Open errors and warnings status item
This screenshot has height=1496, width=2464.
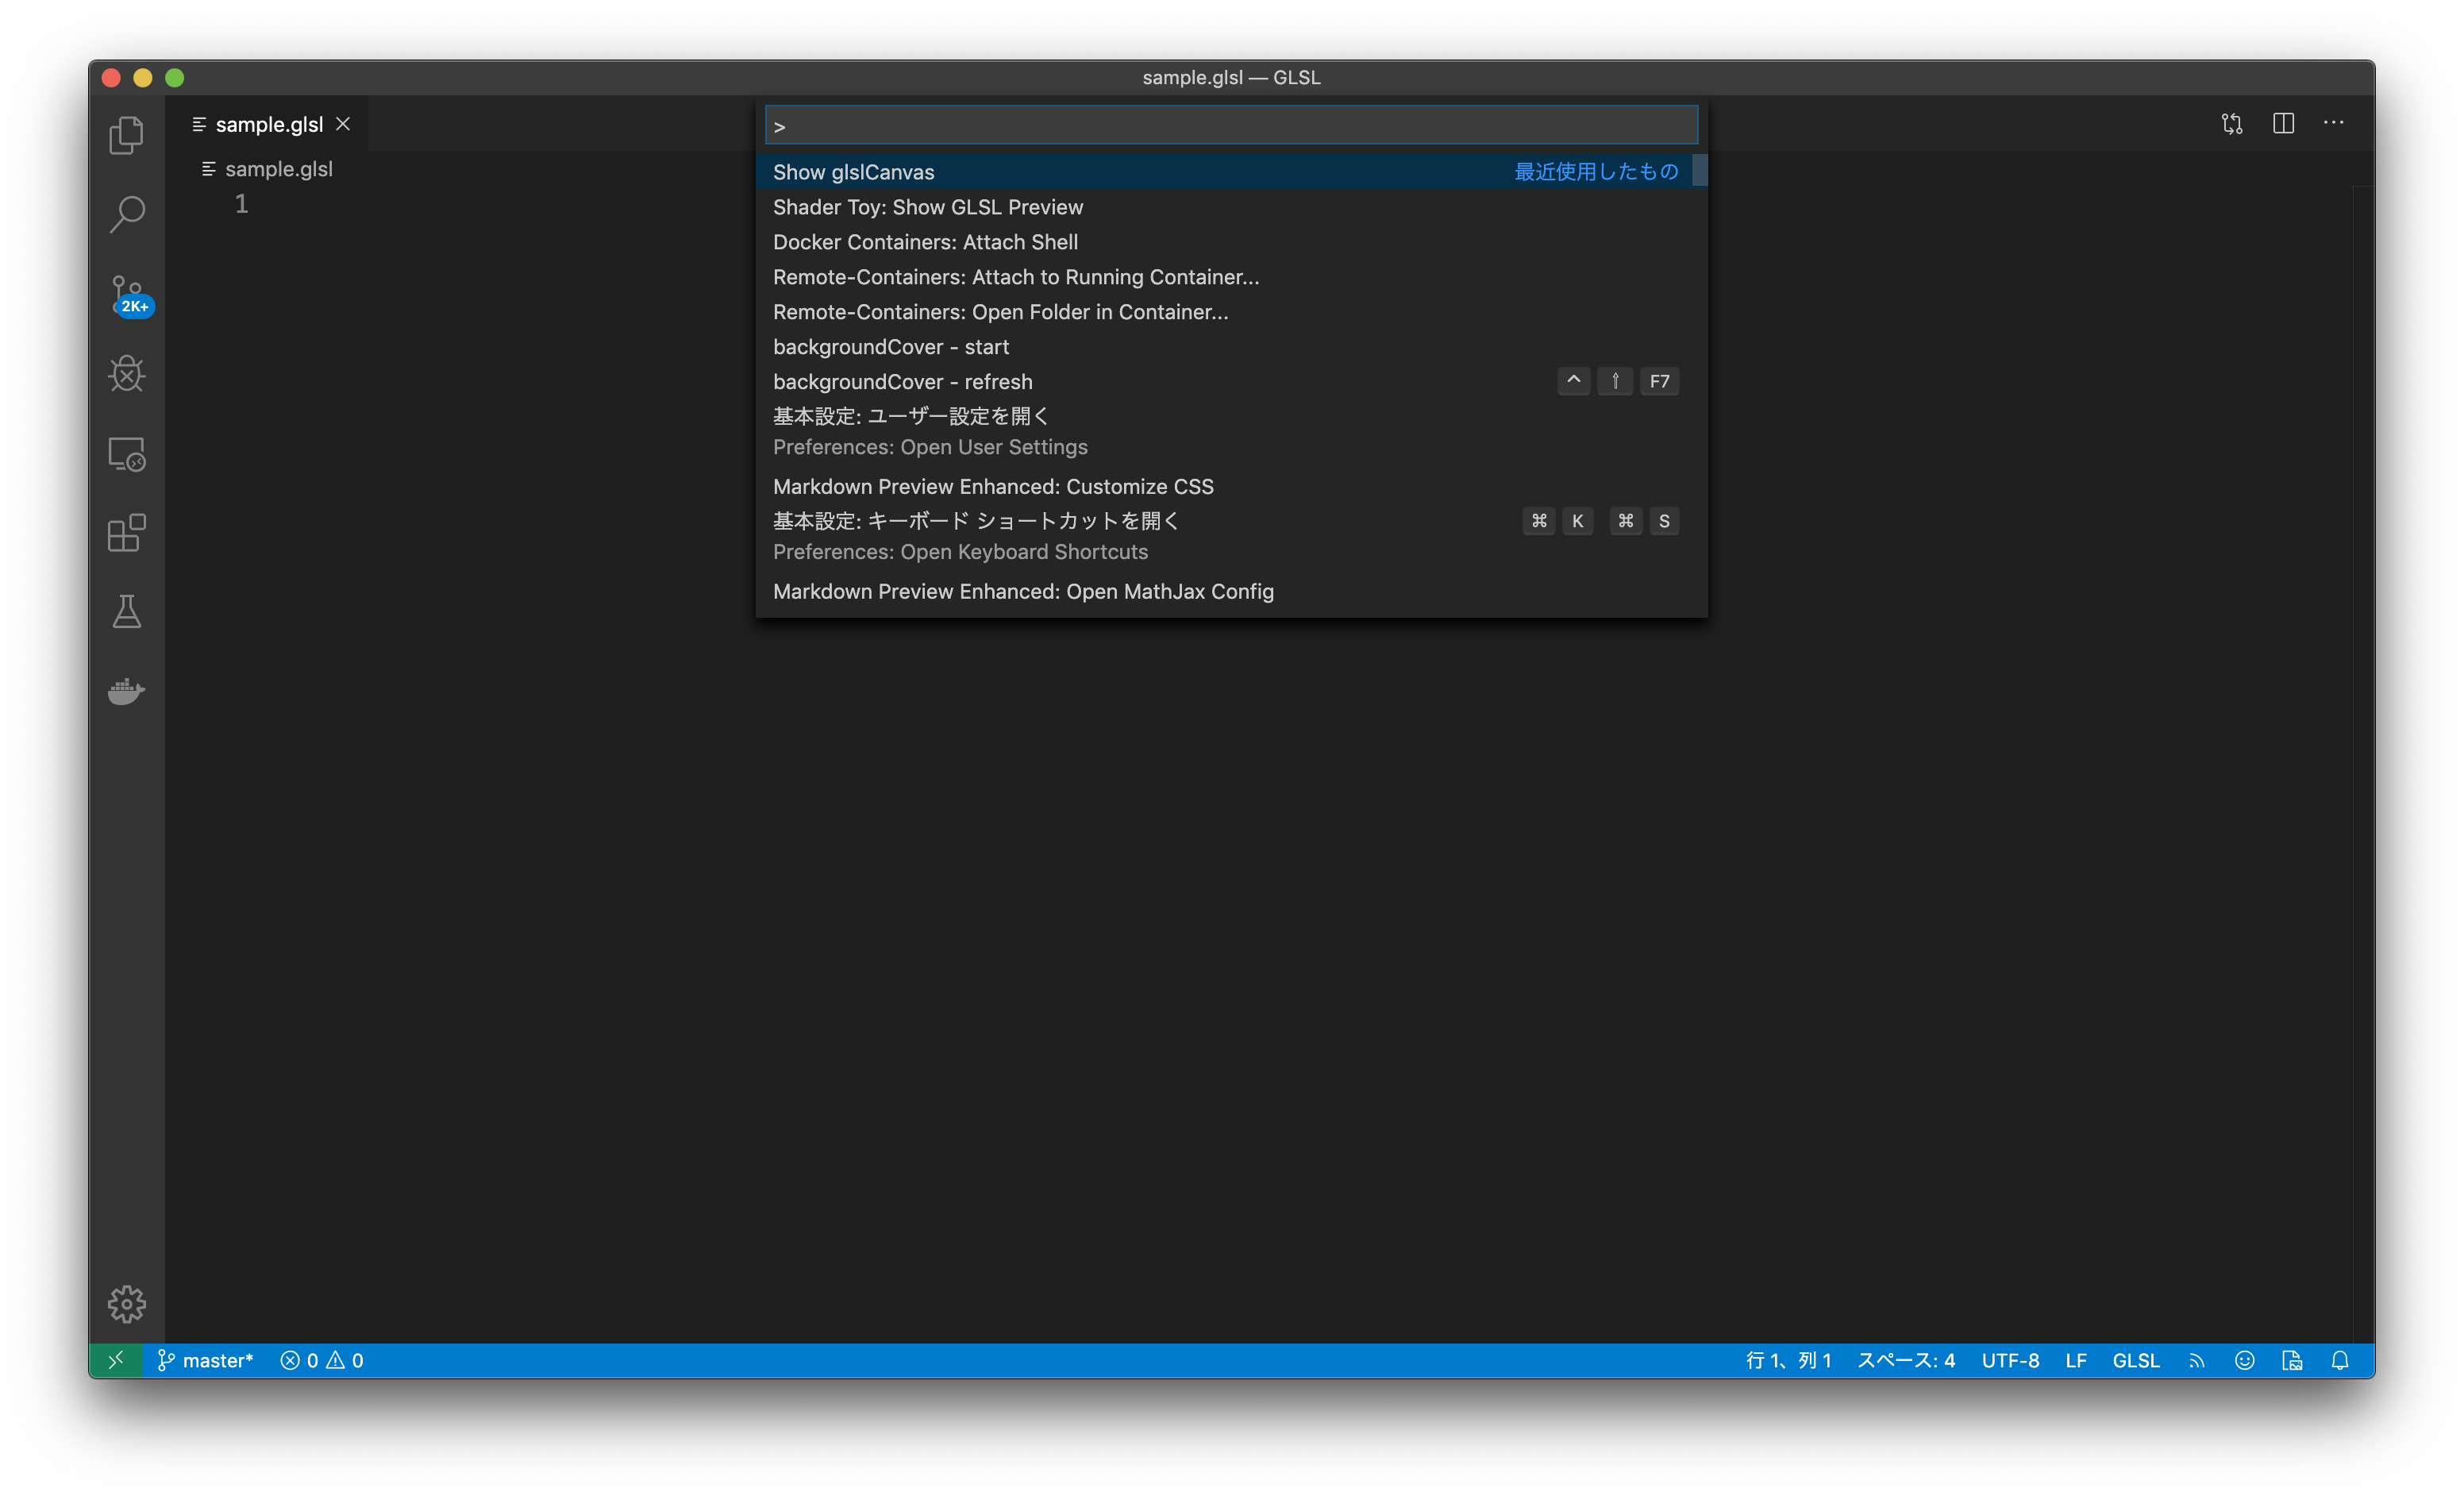(322, 1361)
